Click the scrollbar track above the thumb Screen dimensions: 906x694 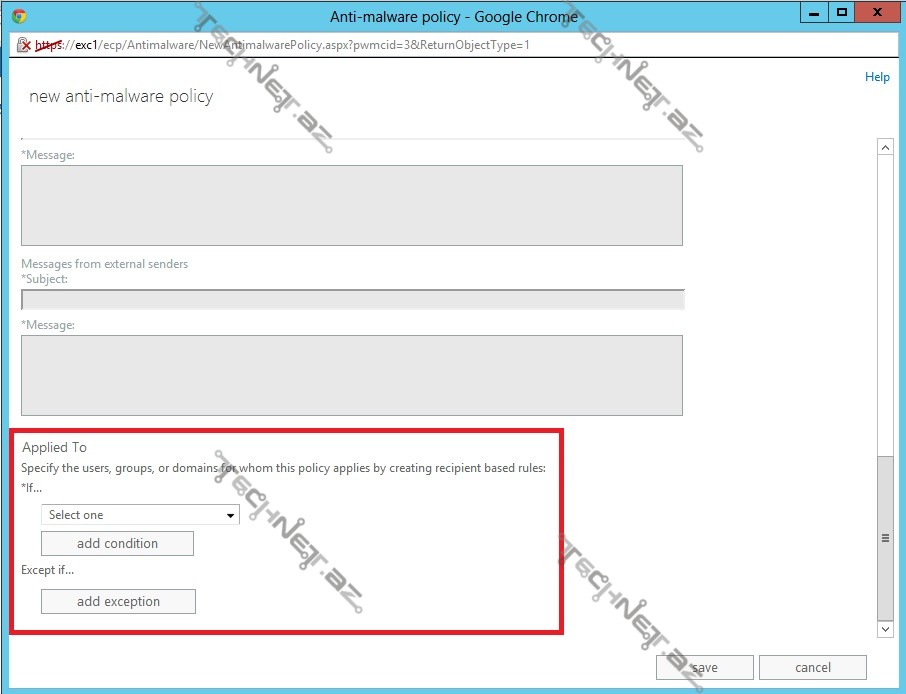884,300
